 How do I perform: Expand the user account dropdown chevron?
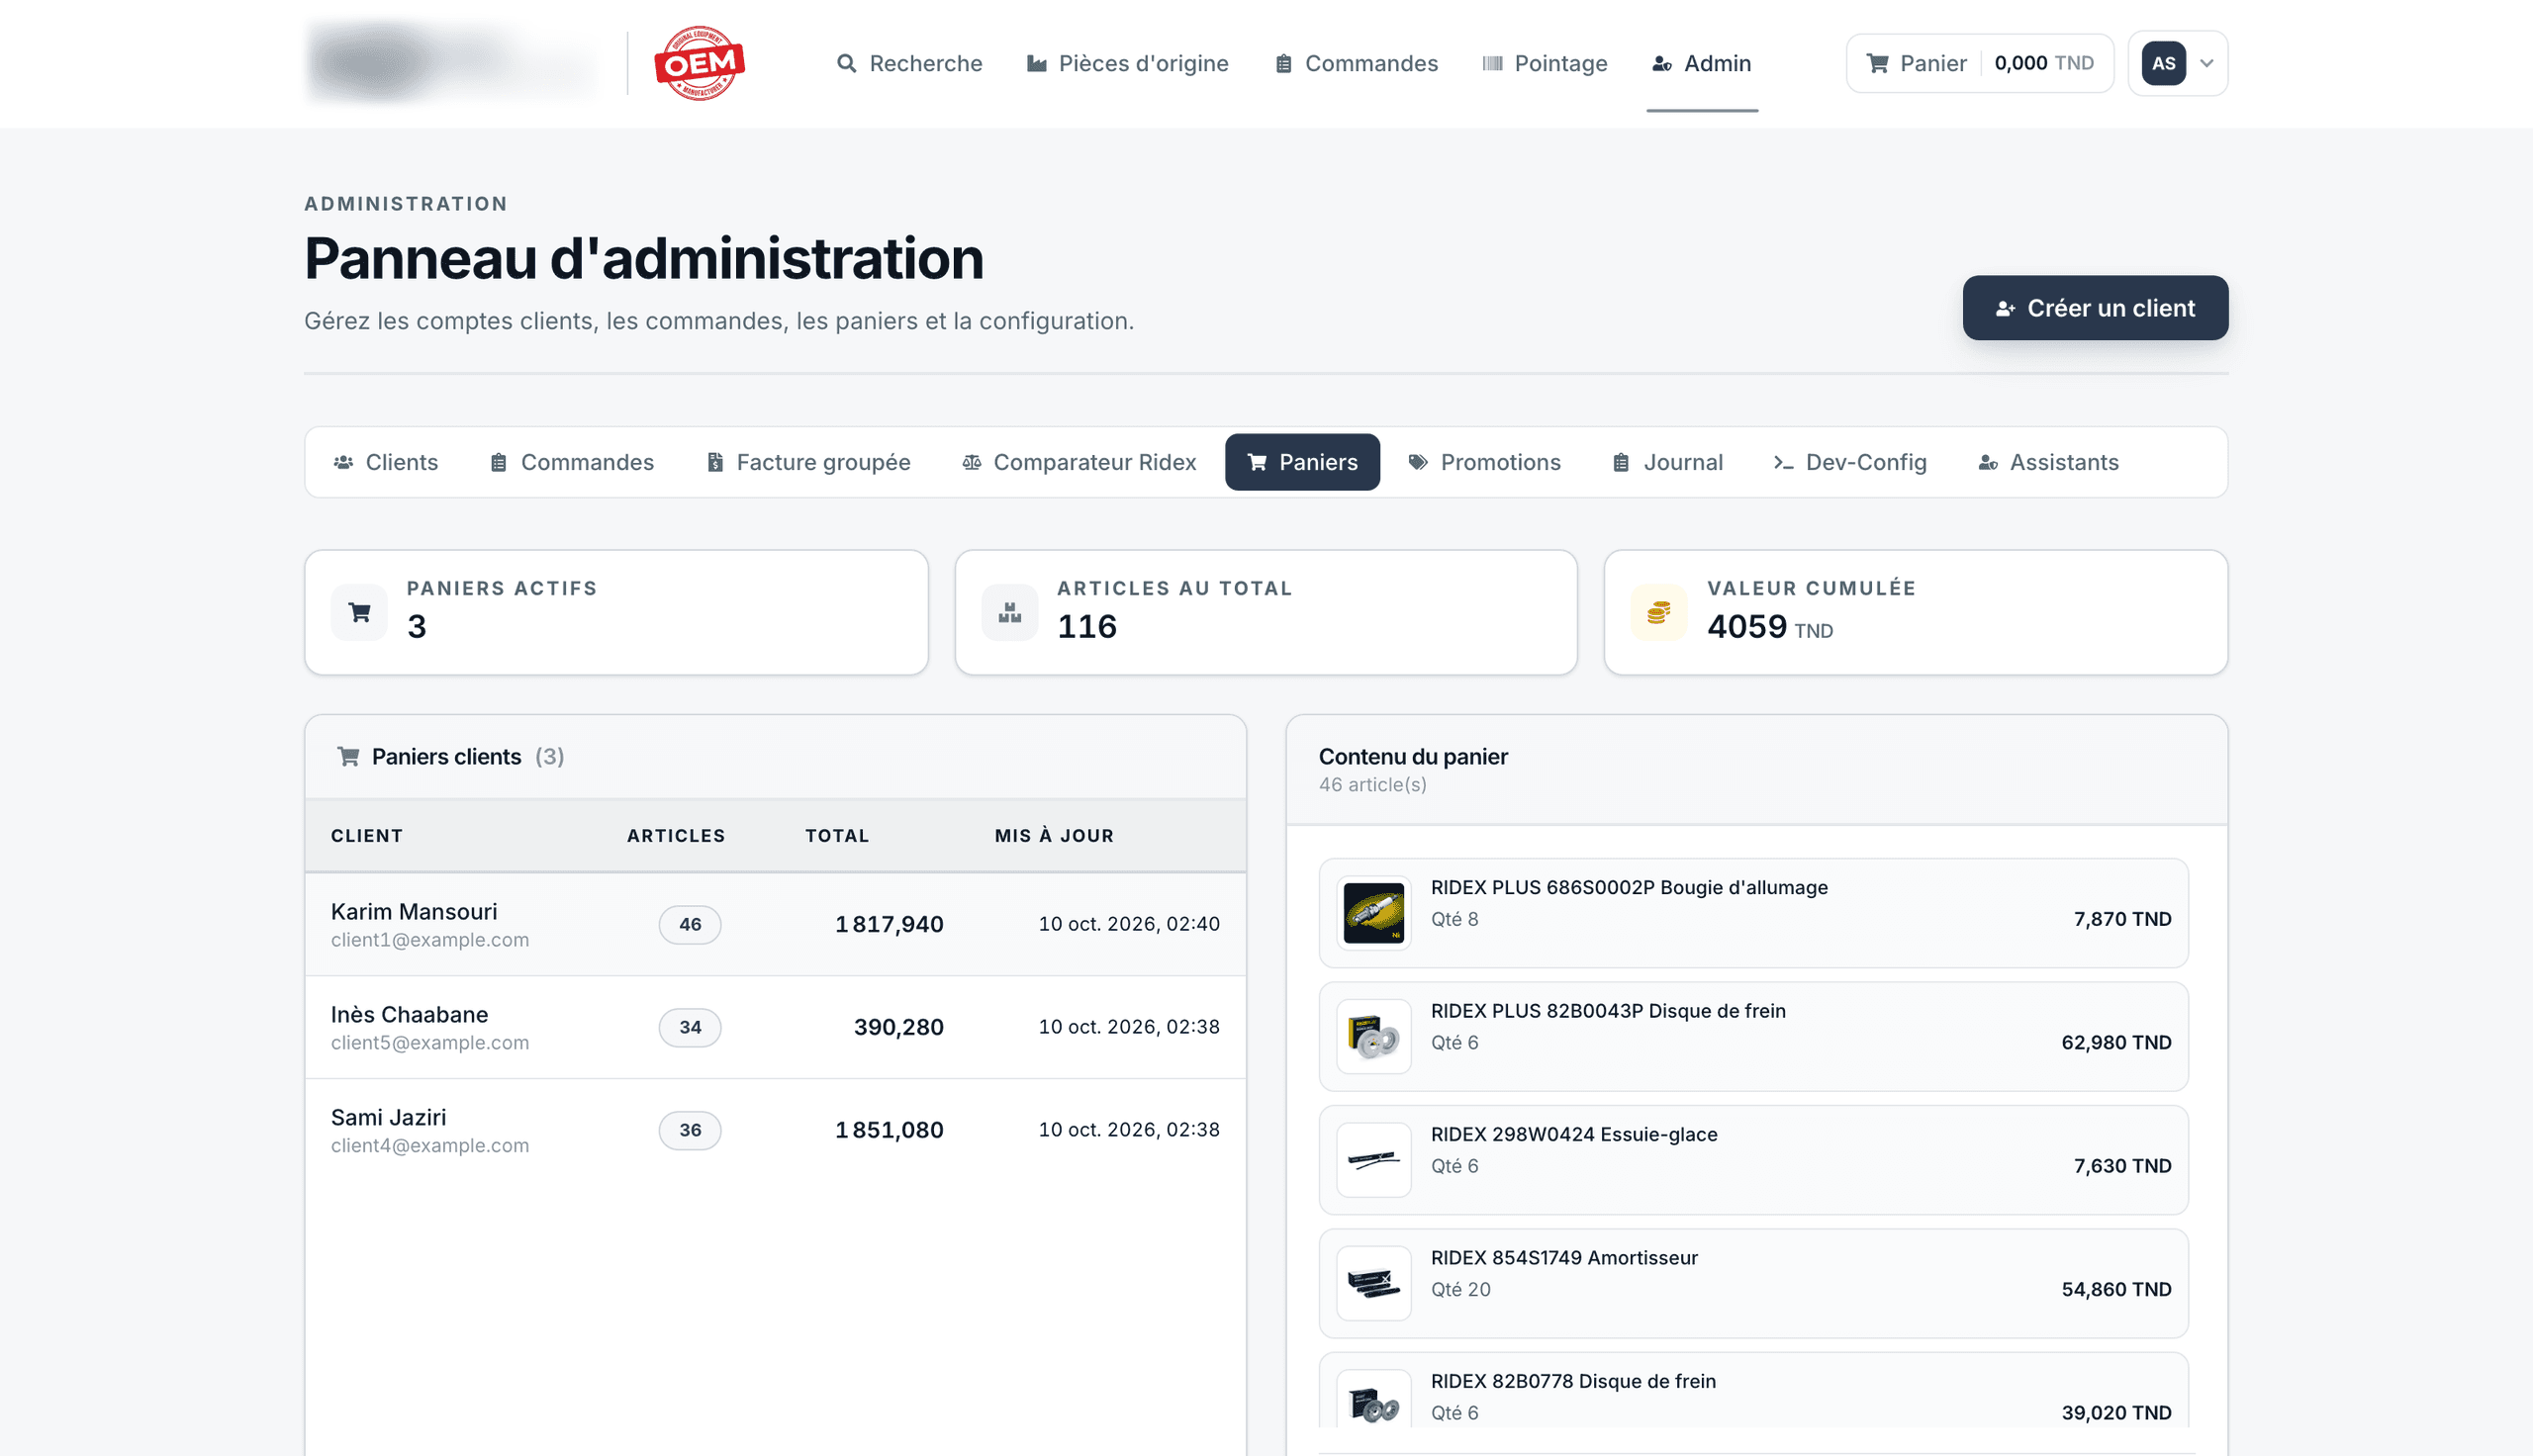2207,63
